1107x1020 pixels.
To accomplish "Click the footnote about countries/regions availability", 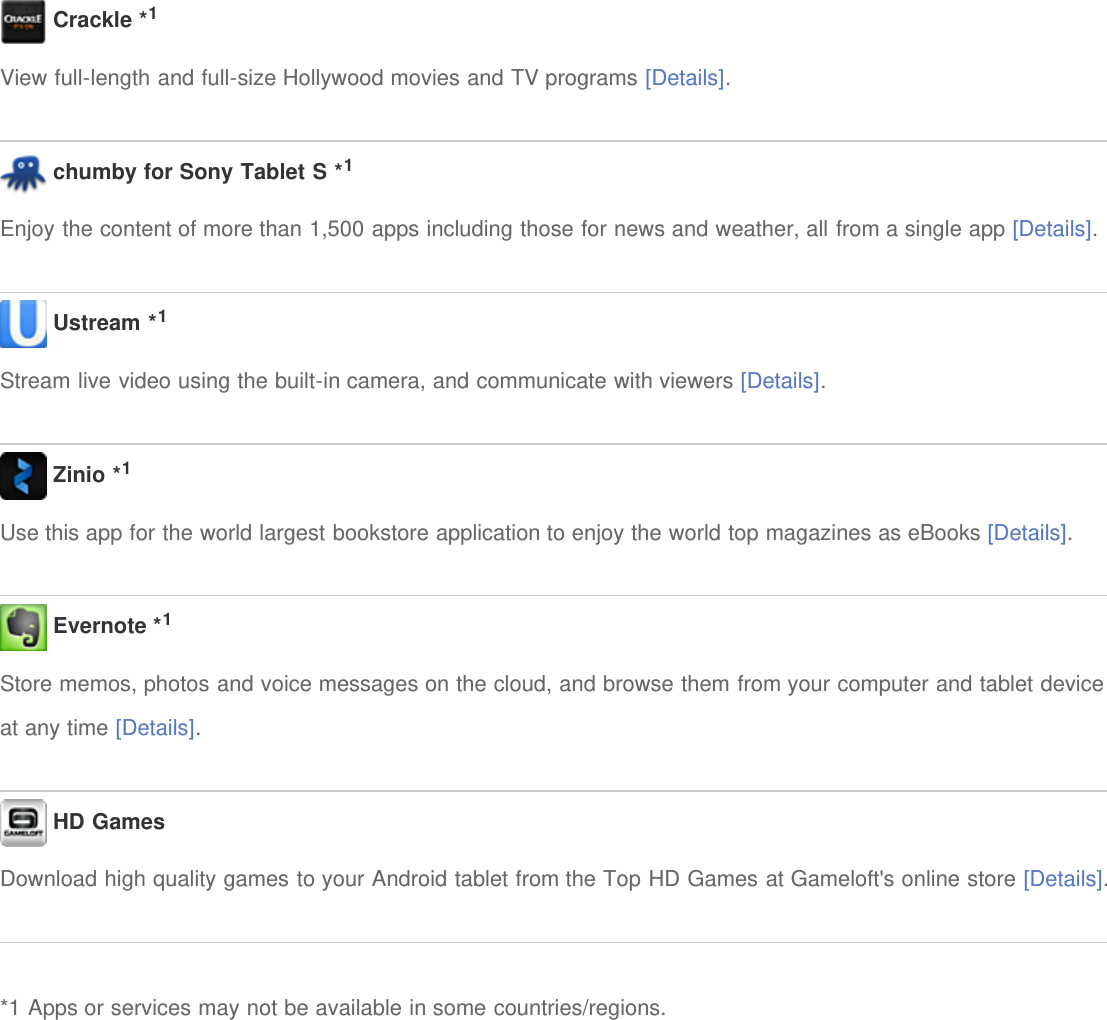I will 333,1007.
